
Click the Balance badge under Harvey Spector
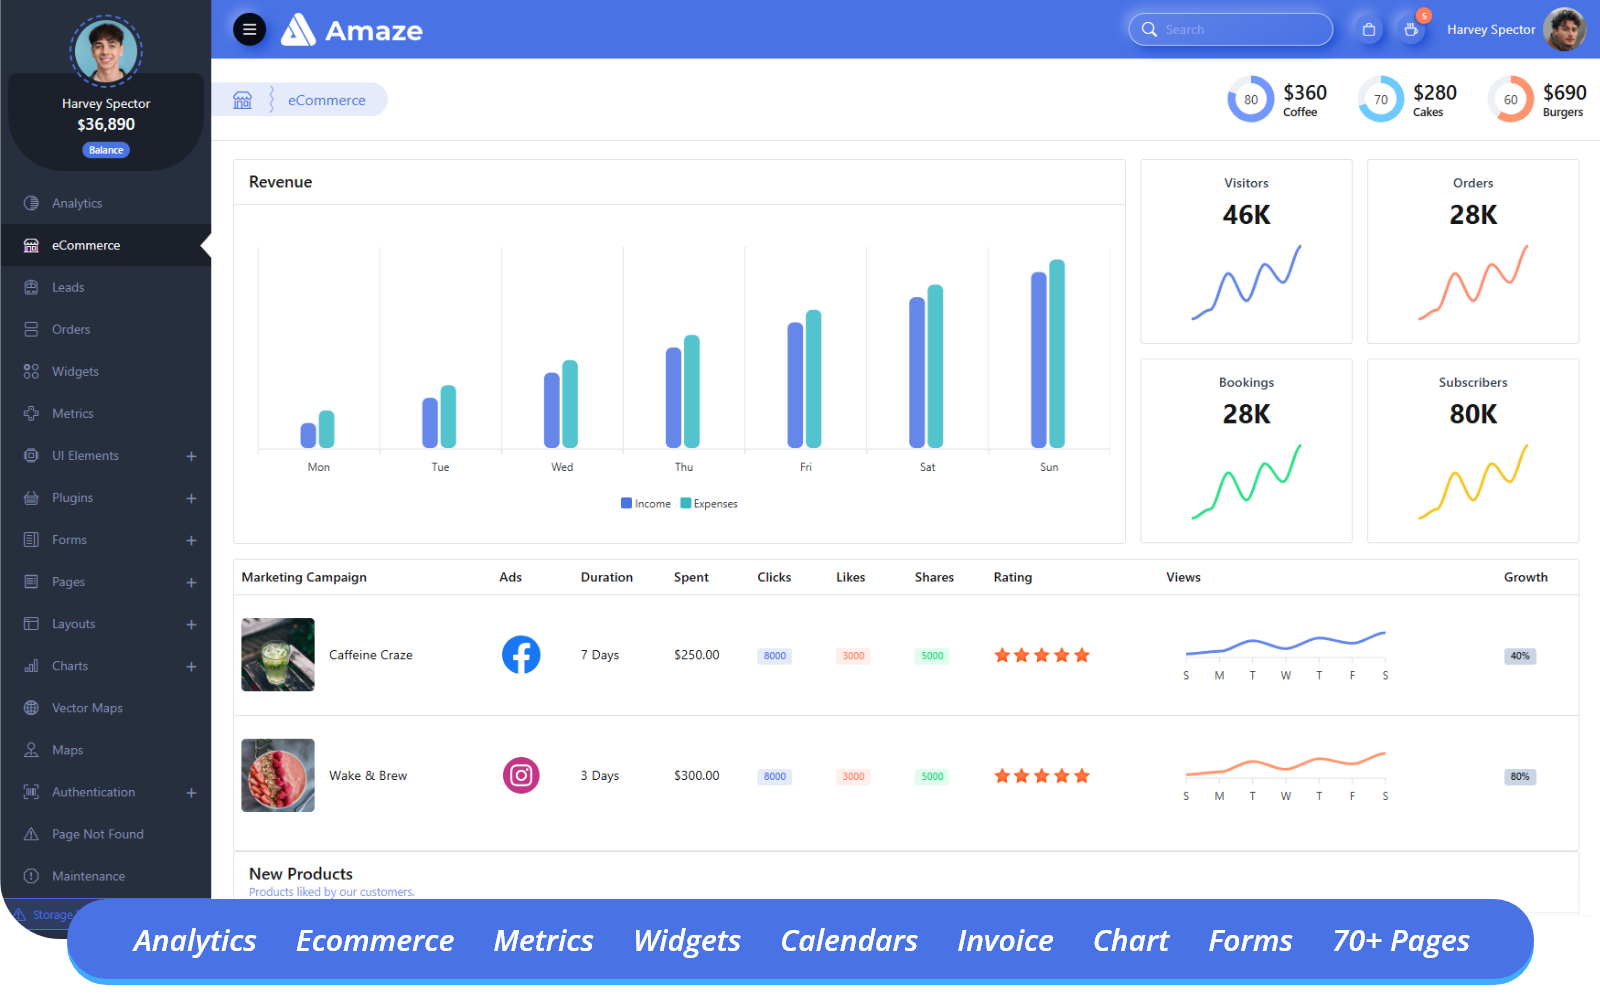click(x=105, y=149)
